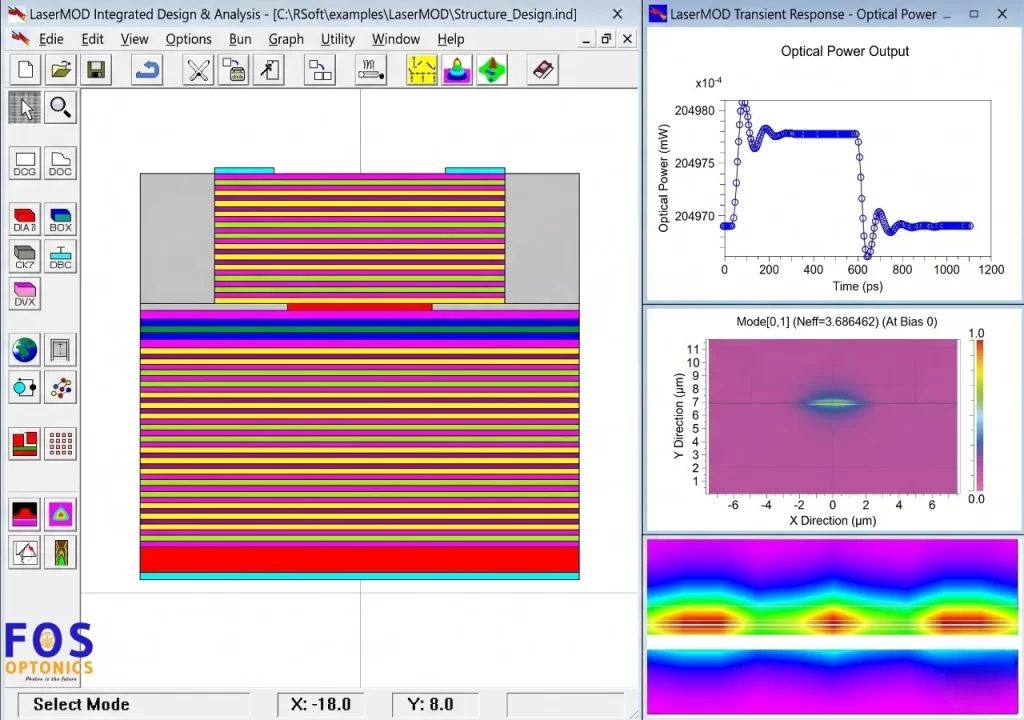Minimize the inner design document window
This screenshot has height=720, width=1024.
586,39
